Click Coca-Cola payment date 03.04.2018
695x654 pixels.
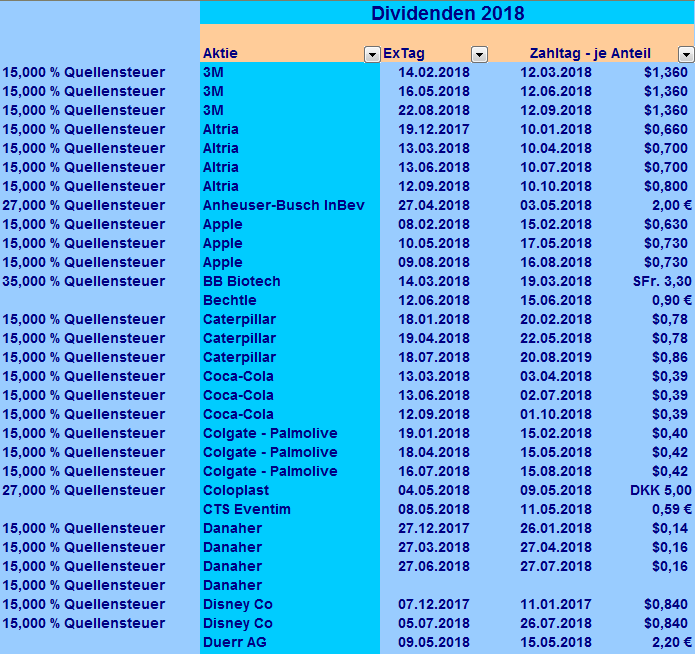(556, 376)
